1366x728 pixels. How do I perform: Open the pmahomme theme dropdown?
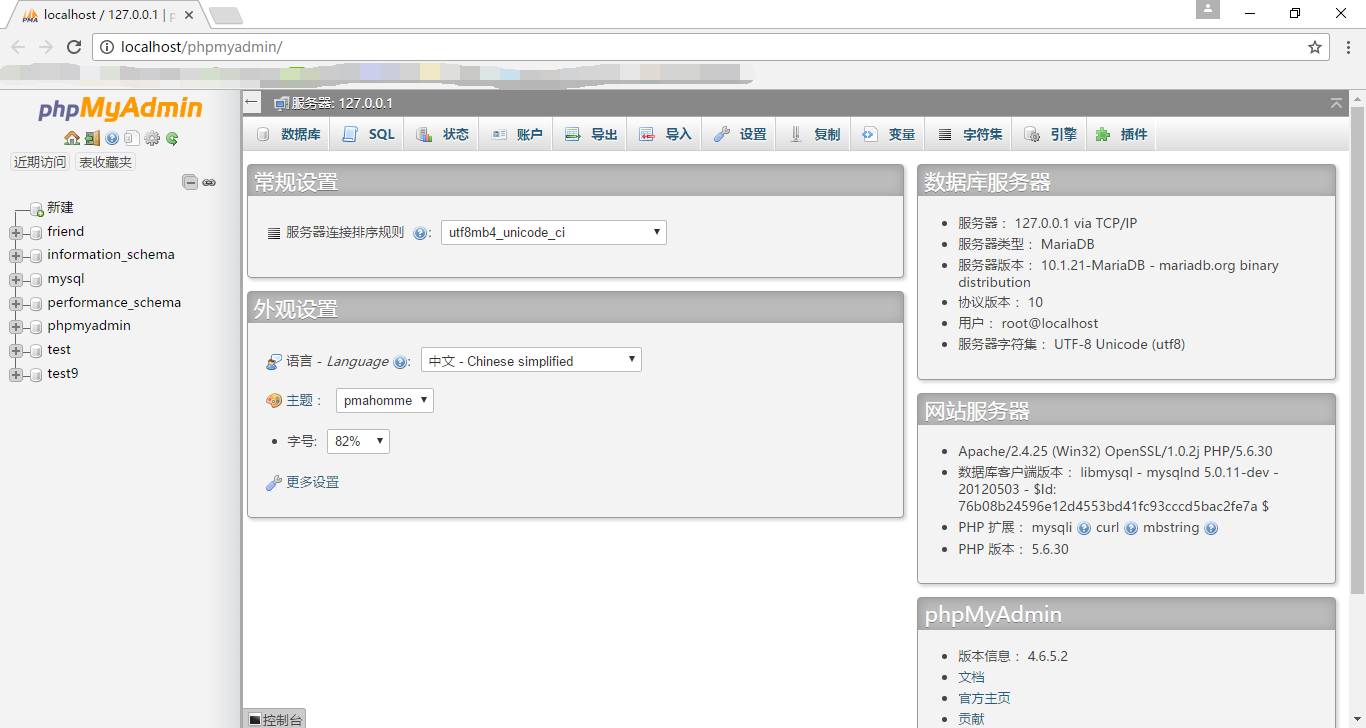click(384, 401)
